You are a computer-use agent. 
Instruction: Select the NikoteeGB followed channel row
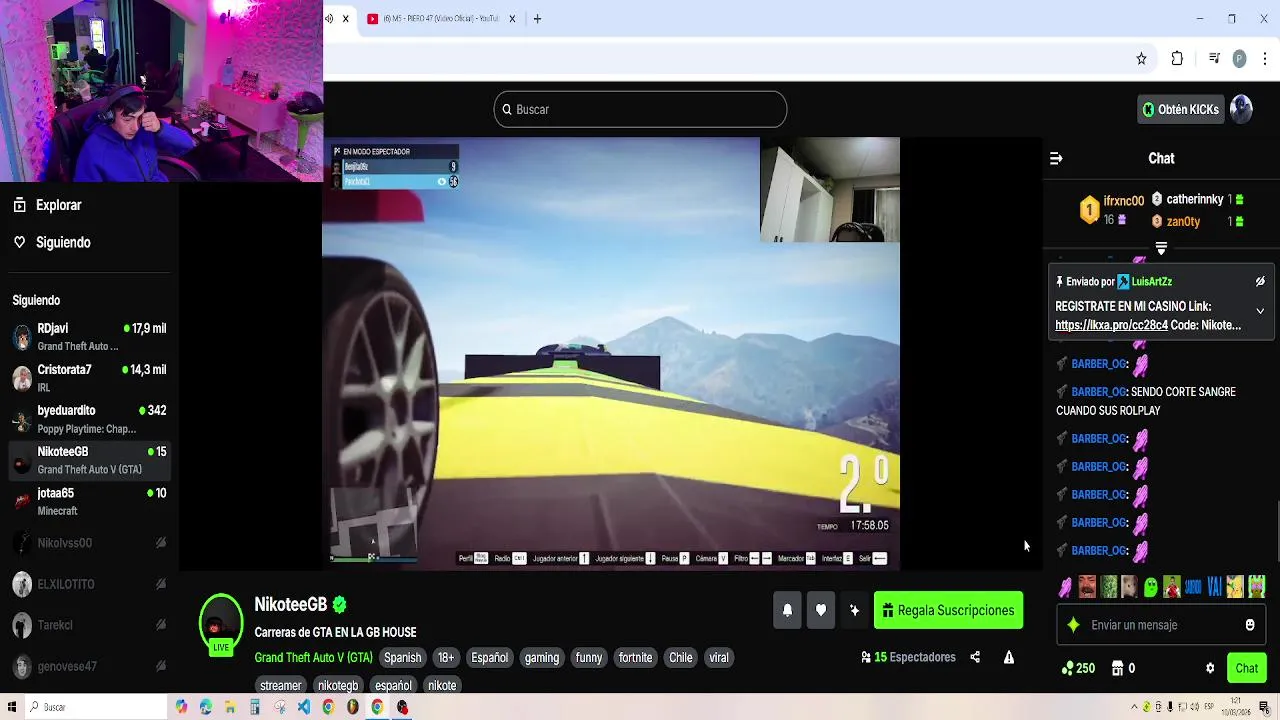89,460
